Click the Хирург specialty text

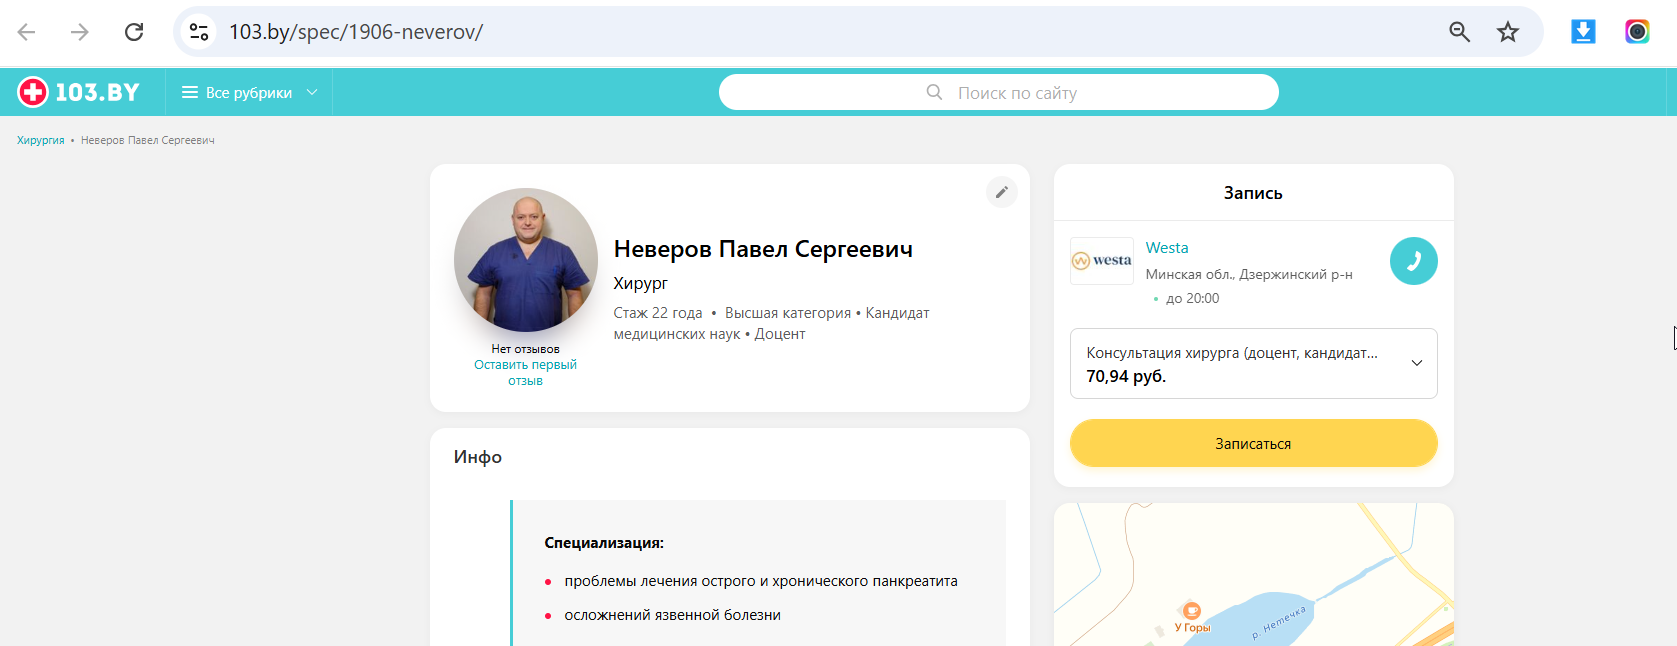click(x=640, y=283)
